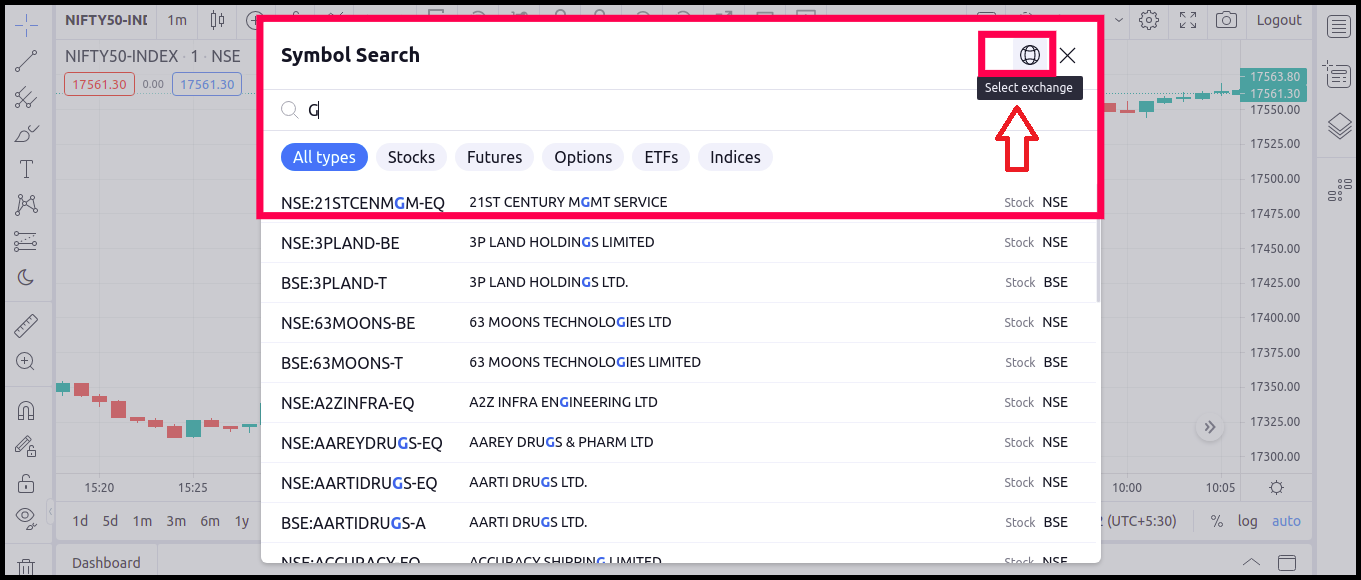Choose NSE:21STCENMGM-EQ result

(x=678, y=203)
